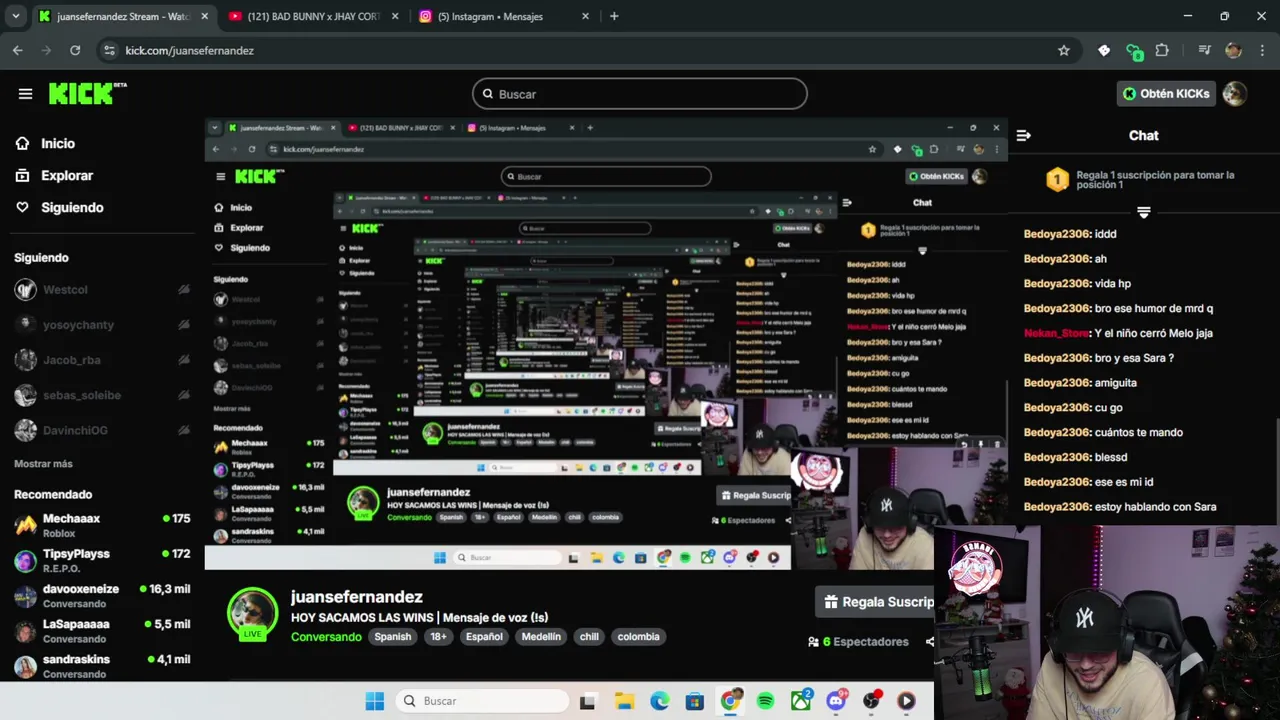
Task: Open the Chrome profile avatar
Action: click(x=1233, y=50)
